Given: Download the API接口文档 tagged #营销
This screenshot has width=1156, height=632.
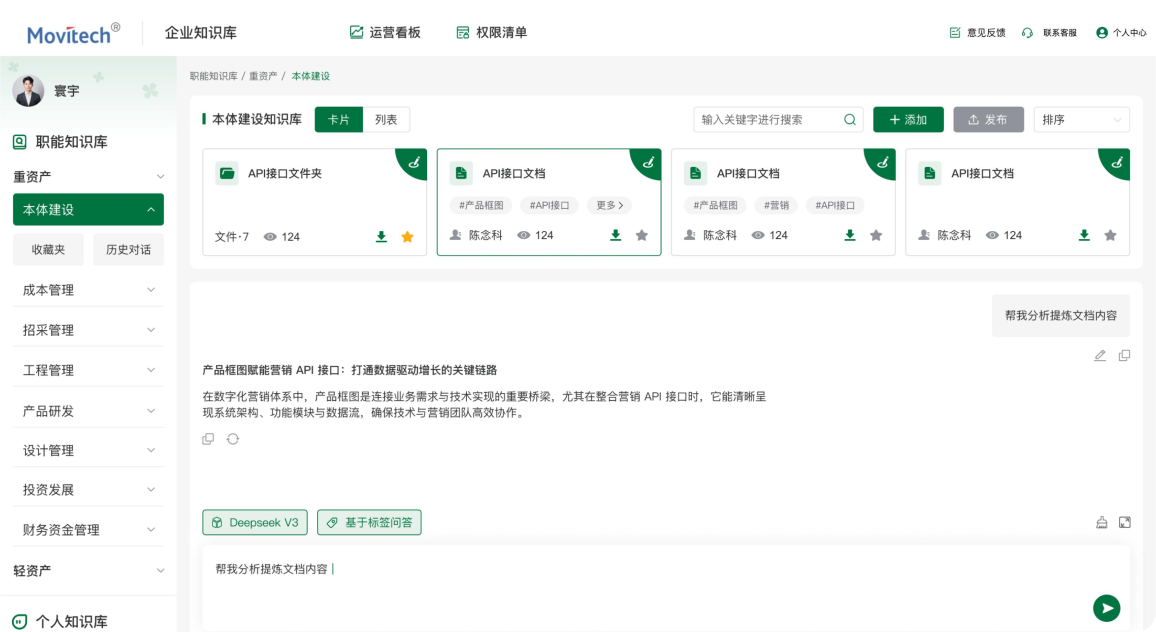Looking at the screenshot, I should click(850, 235).
